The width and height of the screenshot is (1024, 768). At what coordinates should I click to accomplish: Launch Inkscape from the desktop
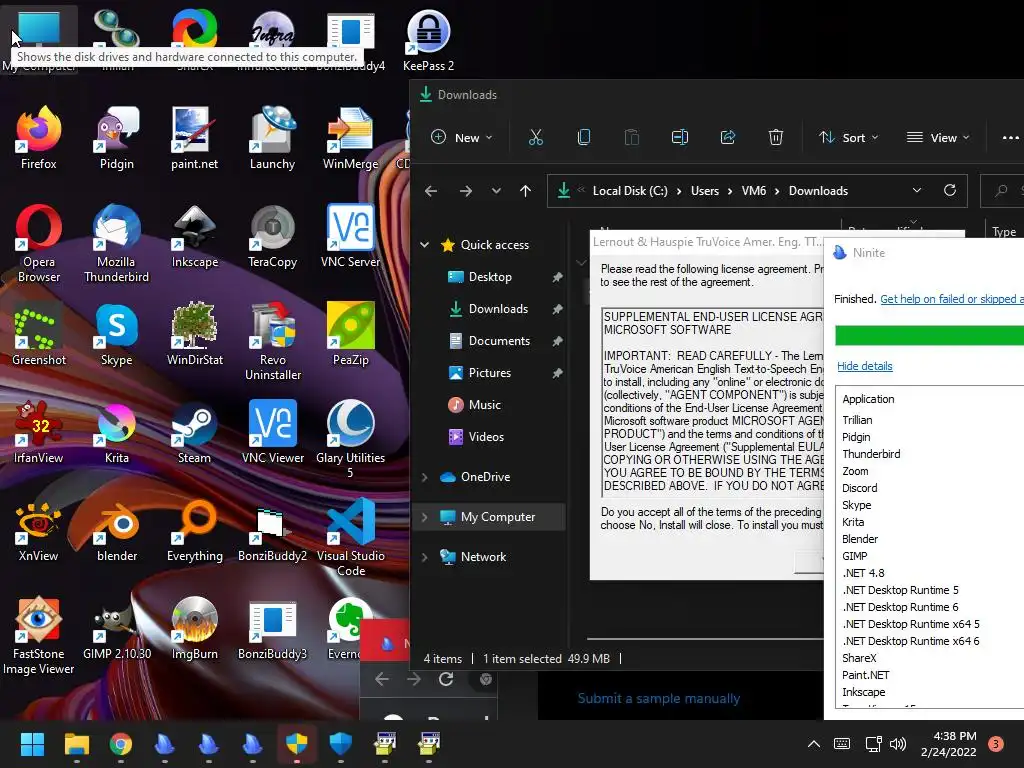click(195, 236)
